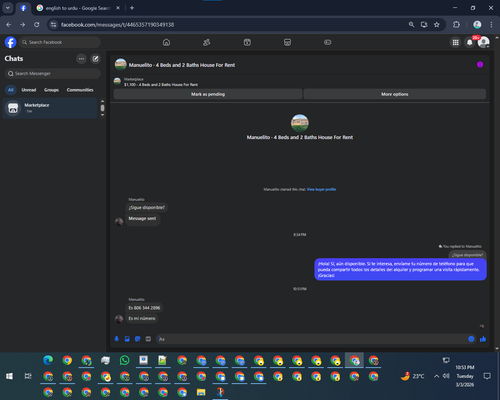Open the Chrome profile avatar
This screenshot has height=400, width=500.
[x=477, y=25]
